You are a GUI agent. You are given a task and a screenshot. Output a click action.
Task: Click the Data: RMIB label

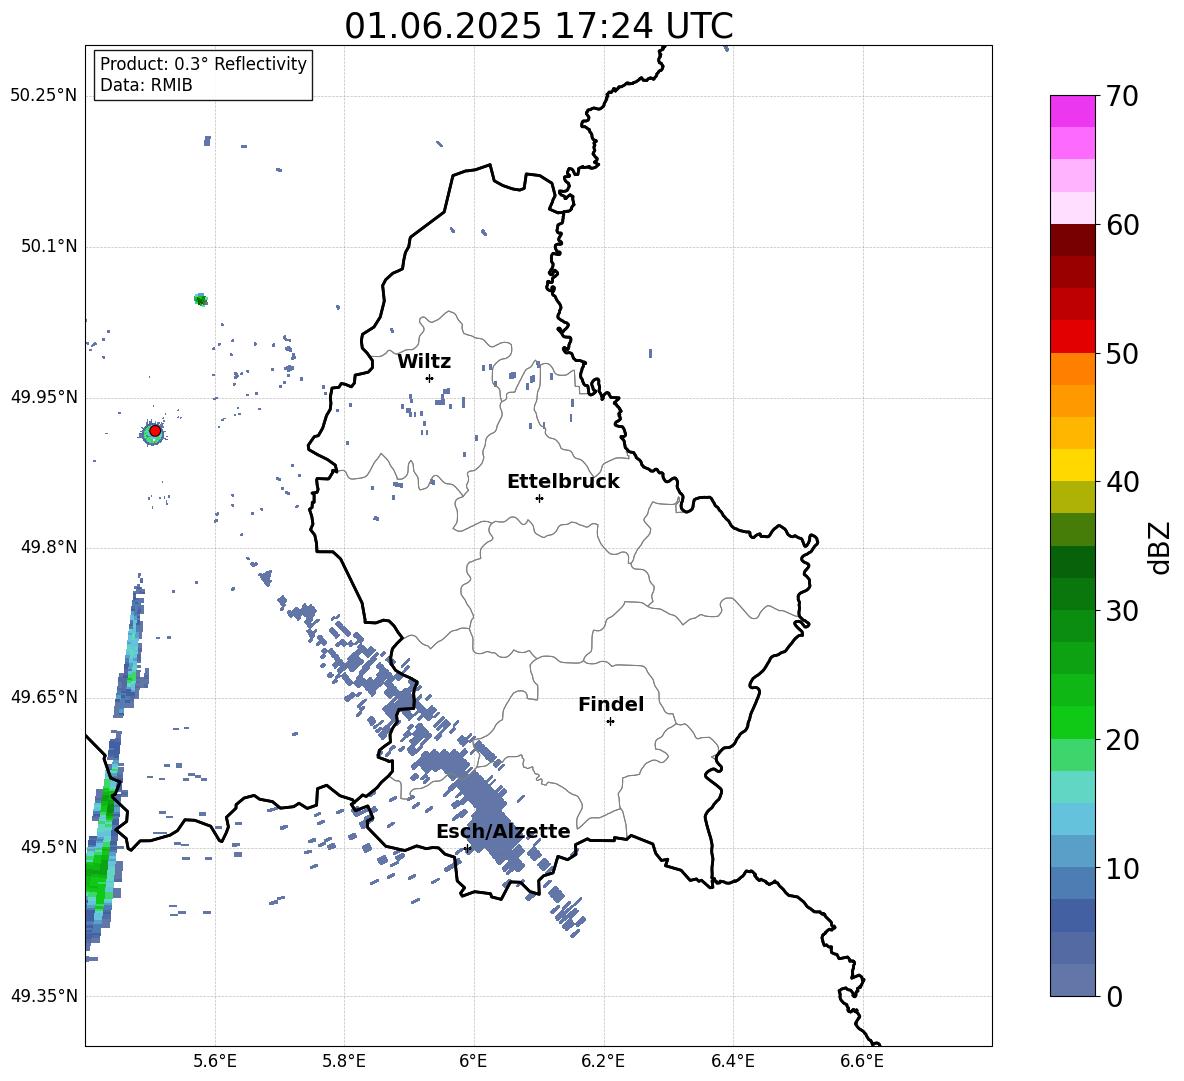pyautogui.click(x=146, y=85)
